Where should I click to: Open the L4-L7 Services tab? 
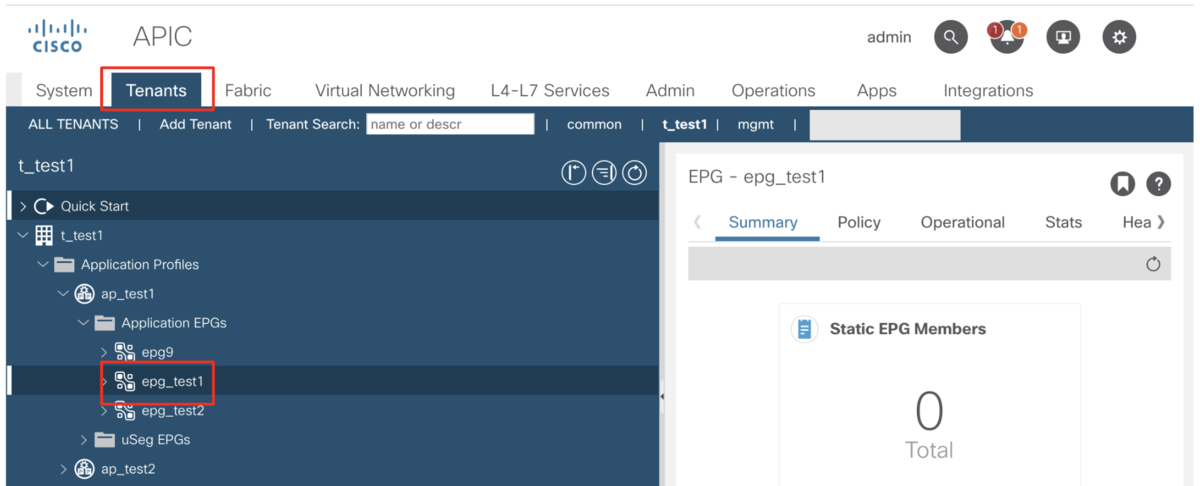(550, 90)
